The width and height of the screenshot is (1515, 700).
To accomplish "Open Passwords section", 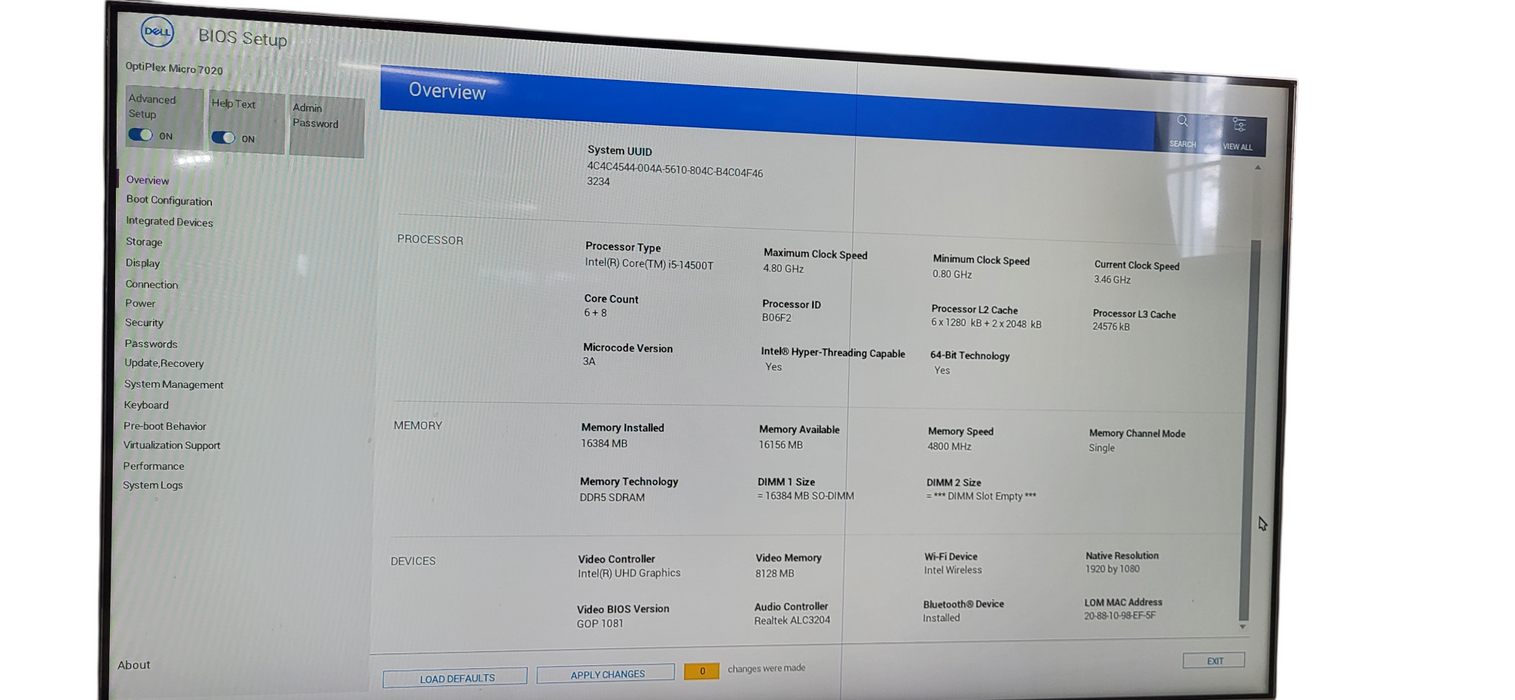I will pyautogui.click(x=151, y=343).
